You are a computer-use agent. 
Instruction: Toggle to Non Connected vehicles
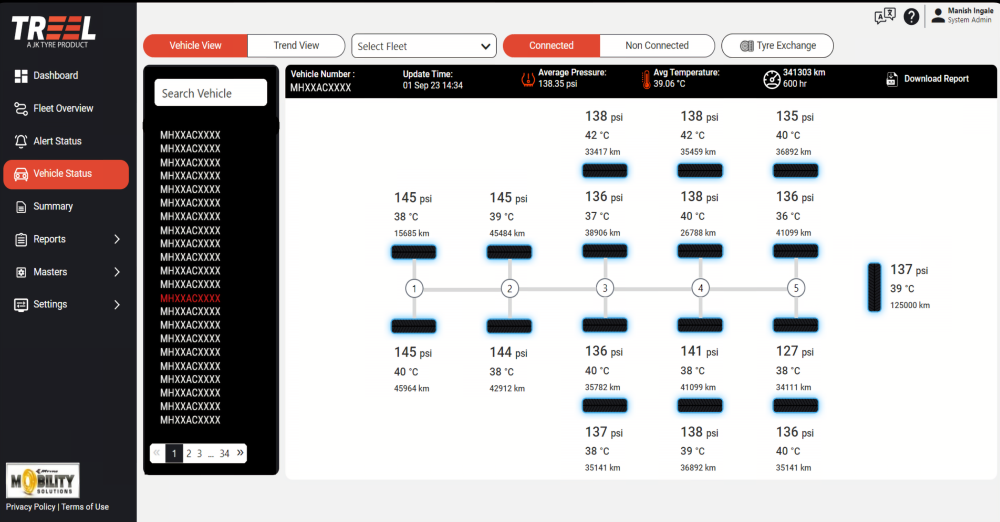coord(657,46)
